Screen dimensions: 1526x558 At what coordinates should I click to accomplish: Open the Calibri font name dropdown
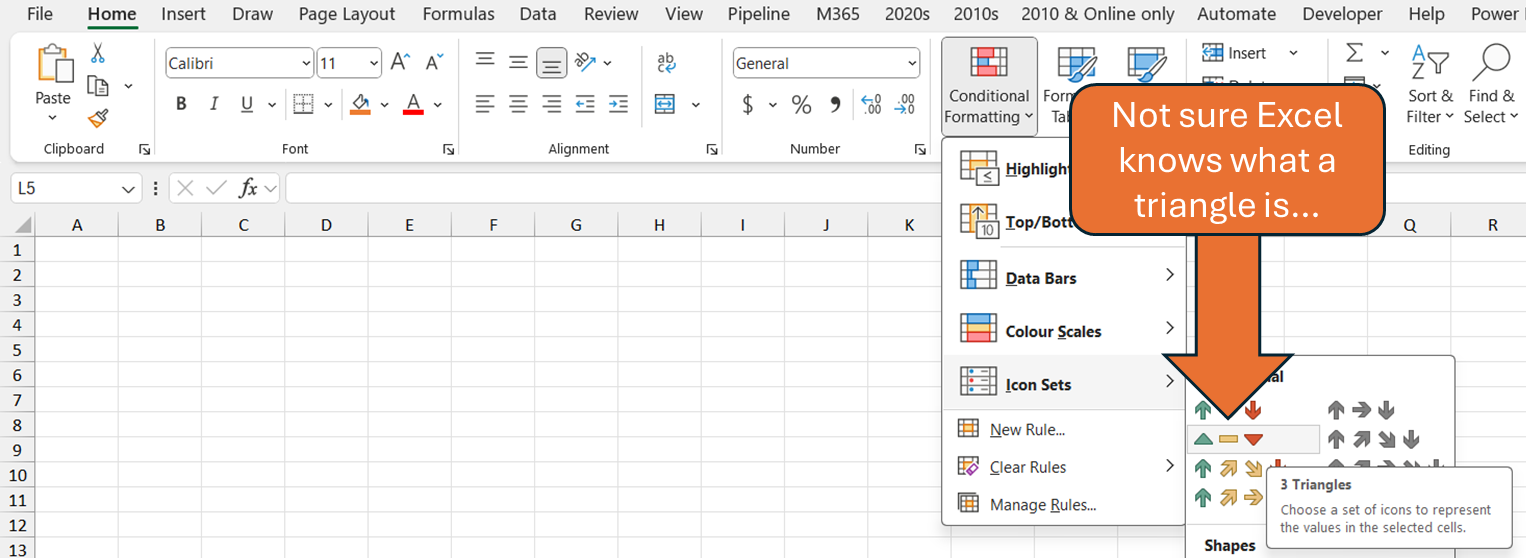click(x=305, y=63)
